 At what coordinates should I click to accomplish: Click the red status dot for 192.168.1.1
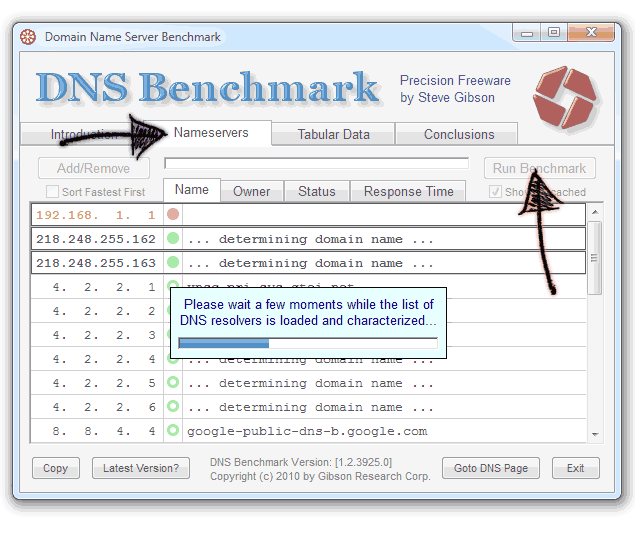coord(173,214)
